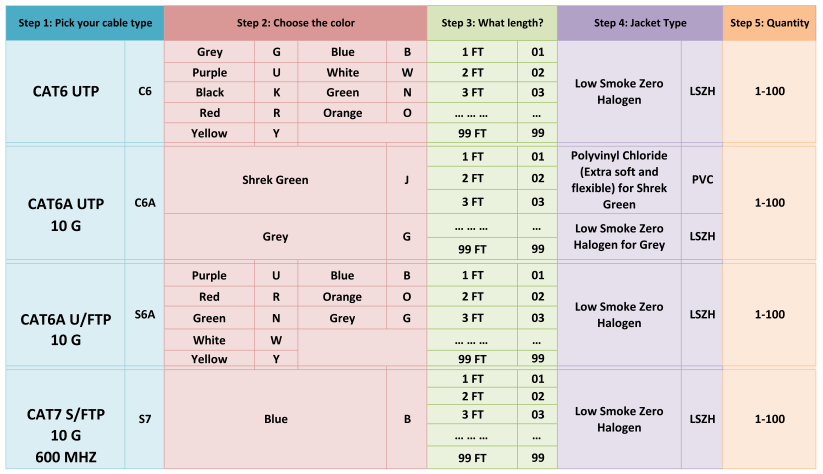Click the S7 cable code cell

pos(144,419)
